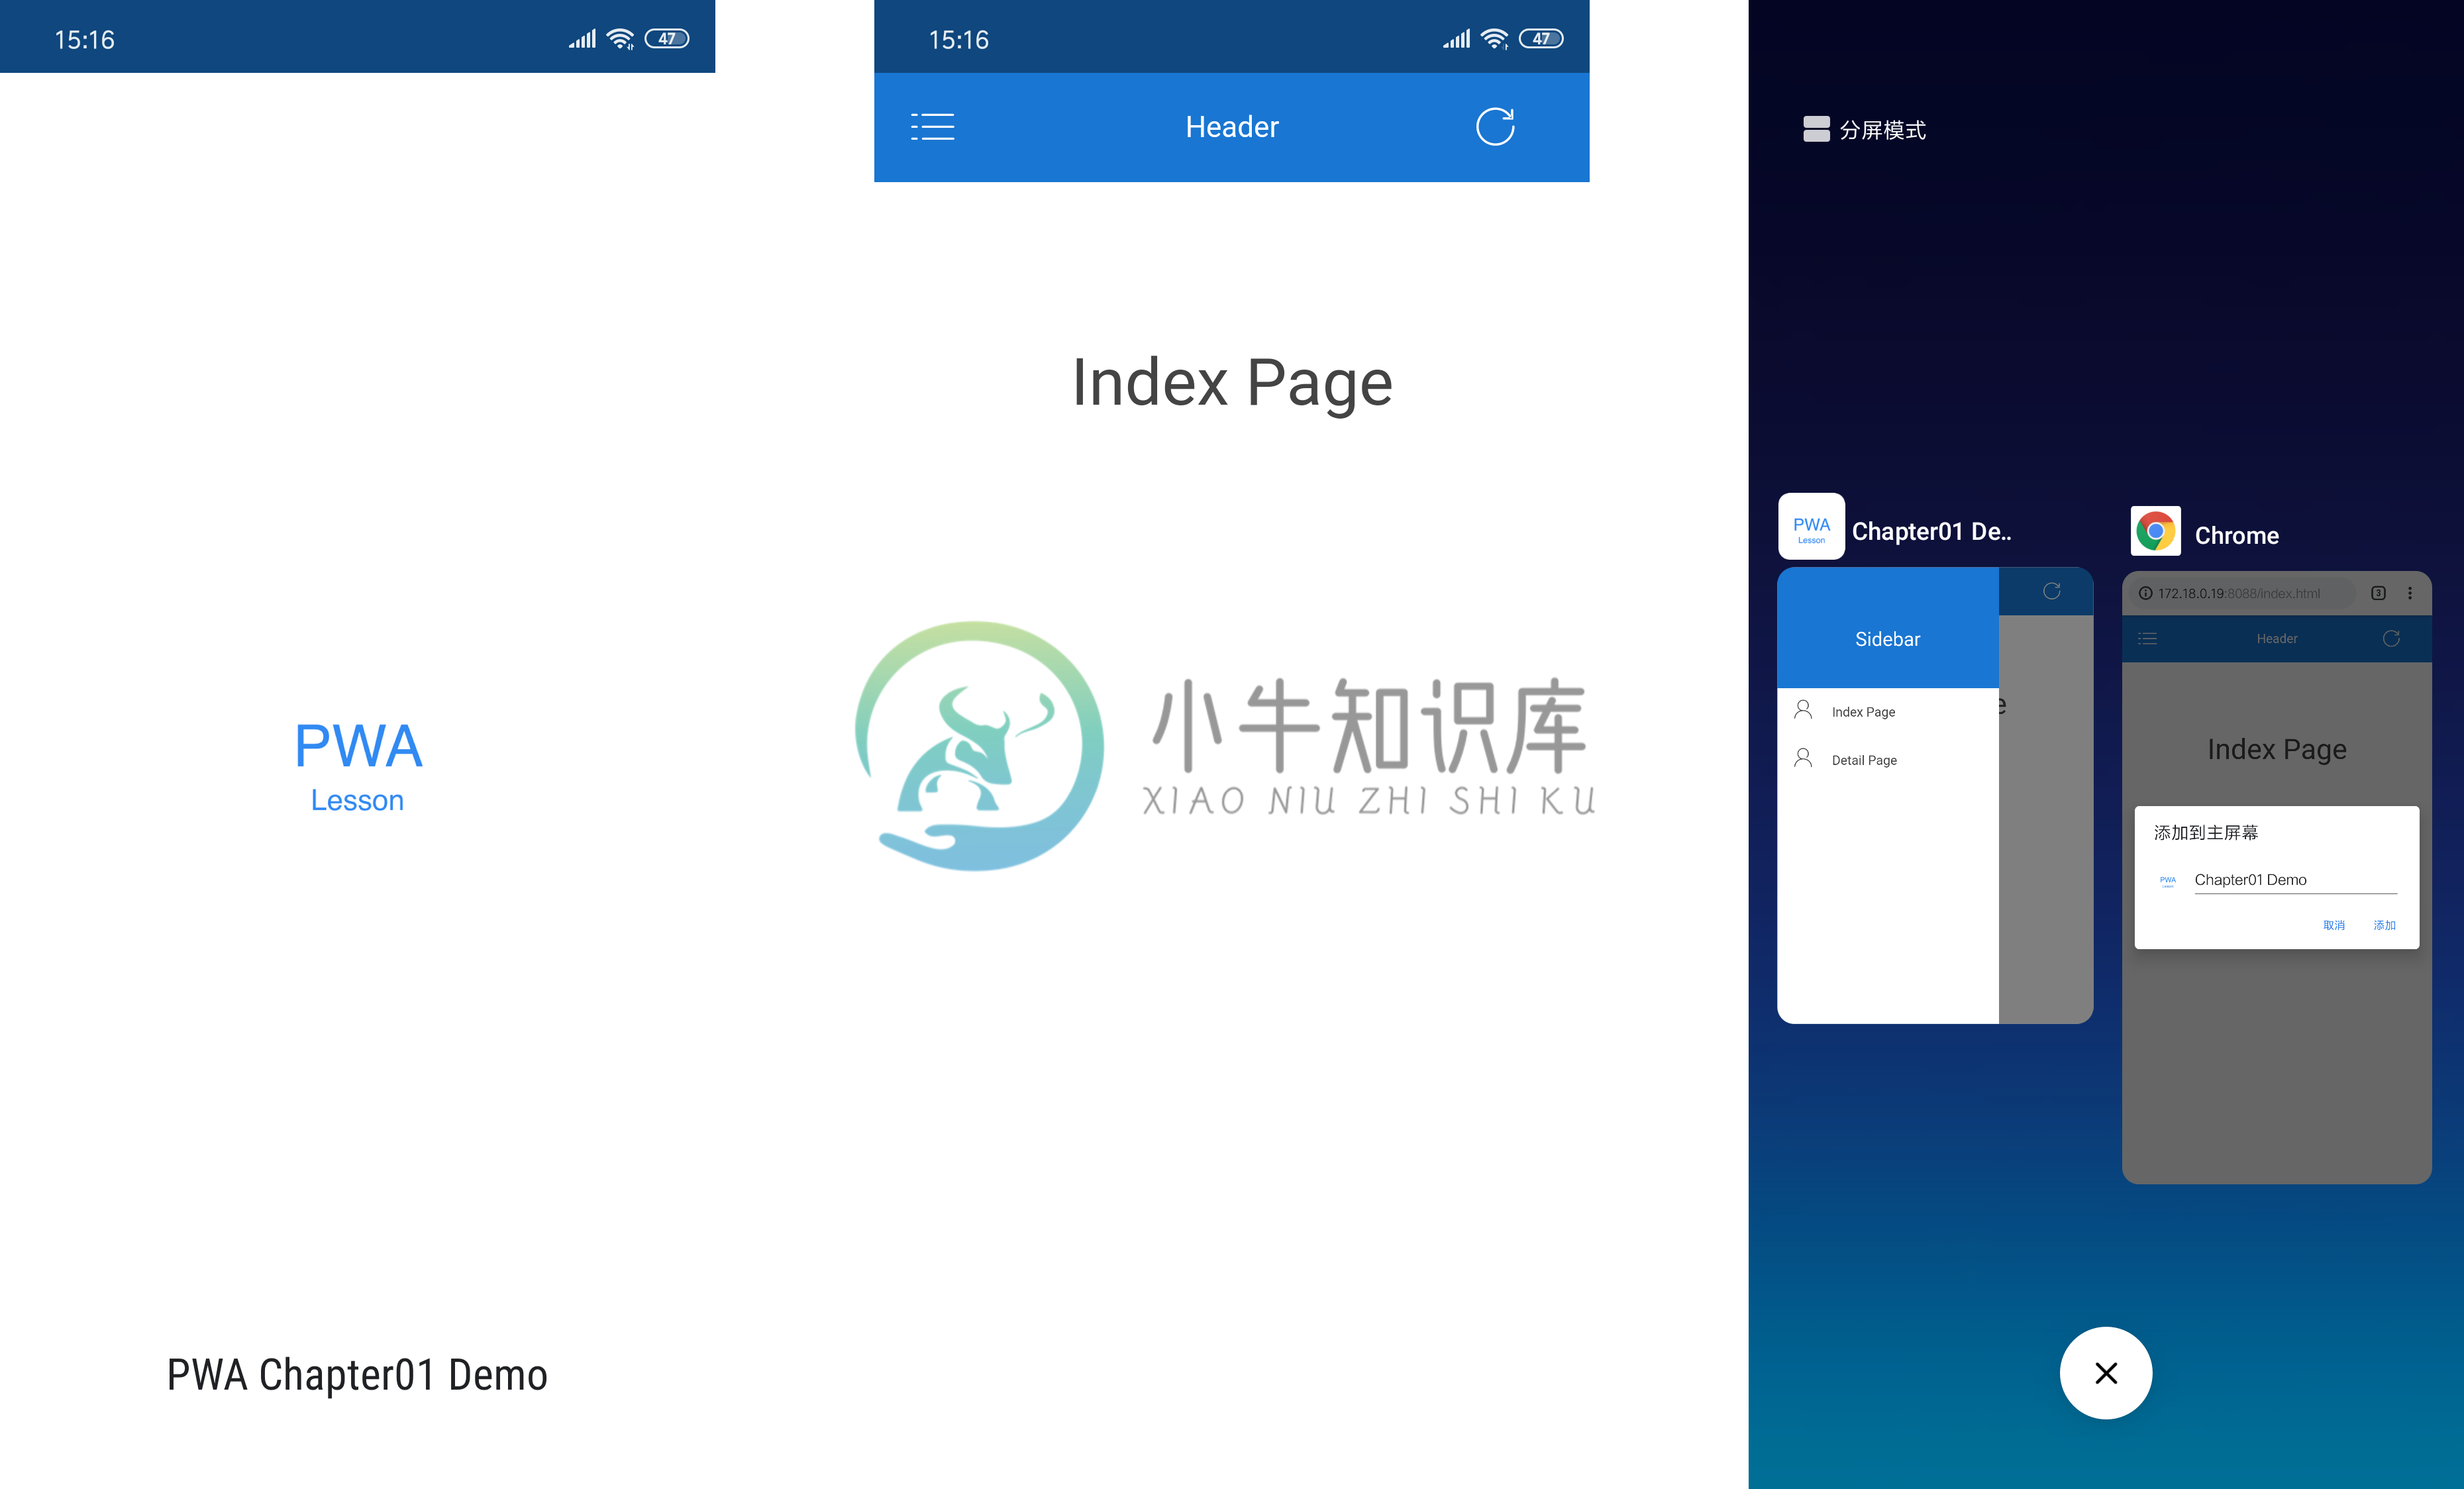The width and height of the screenshot is (2464, 1489).
Task: Click the hamburger menu icon in header
Action: coord(931,125)
